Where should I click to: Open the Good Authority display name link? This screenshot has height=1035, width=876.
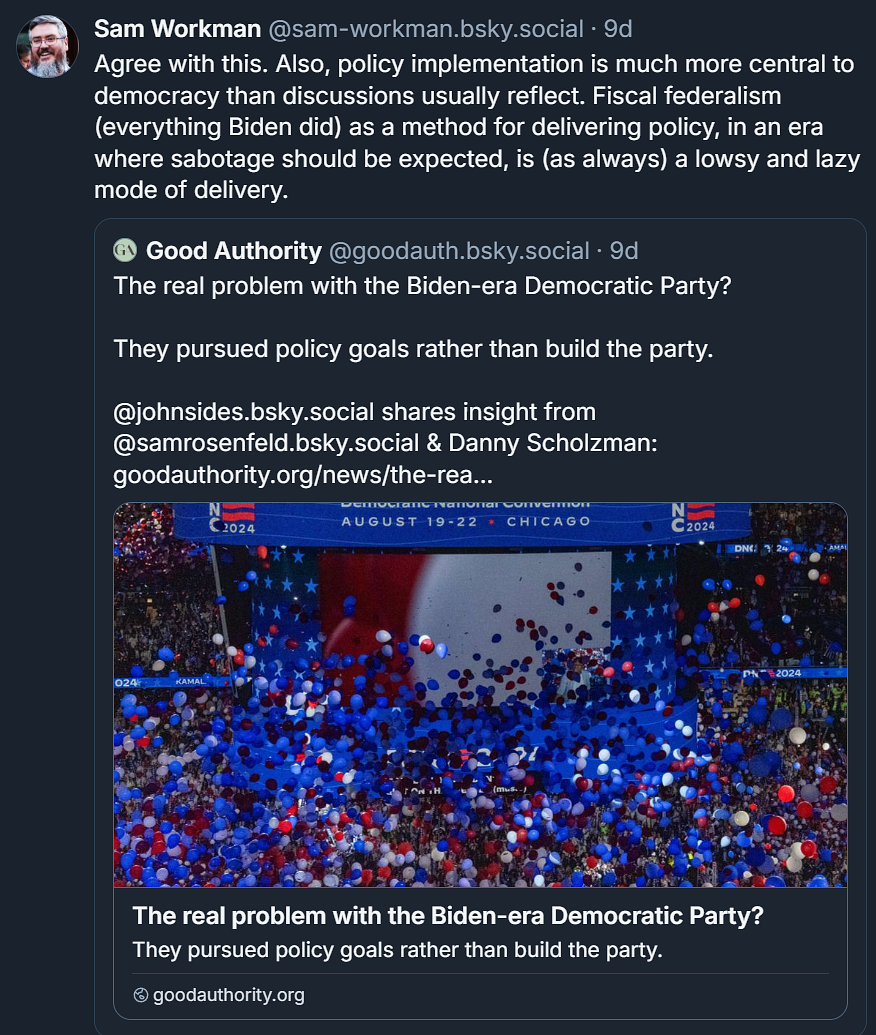point(234,250)
